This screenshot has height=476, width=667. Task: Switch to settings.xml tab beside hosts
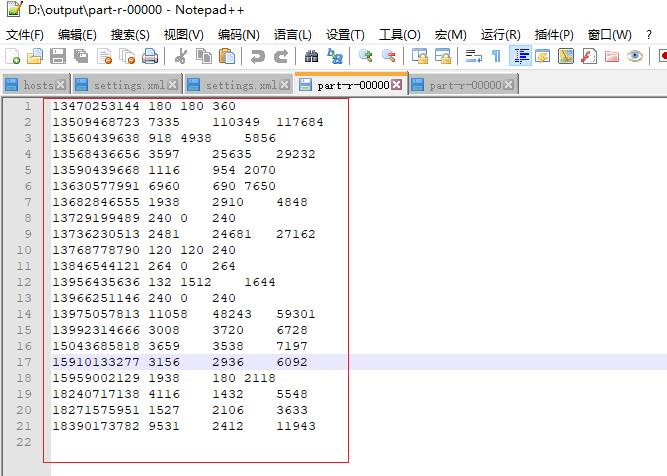[x=129, y=85]
